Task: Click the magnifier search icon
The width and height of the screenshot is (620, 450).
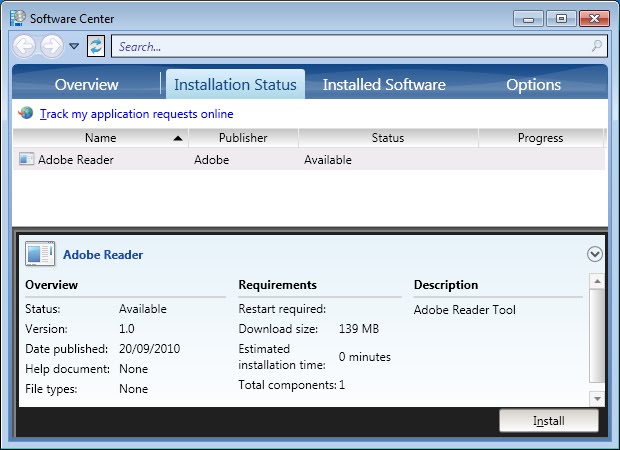Action: tap(597, 46)
